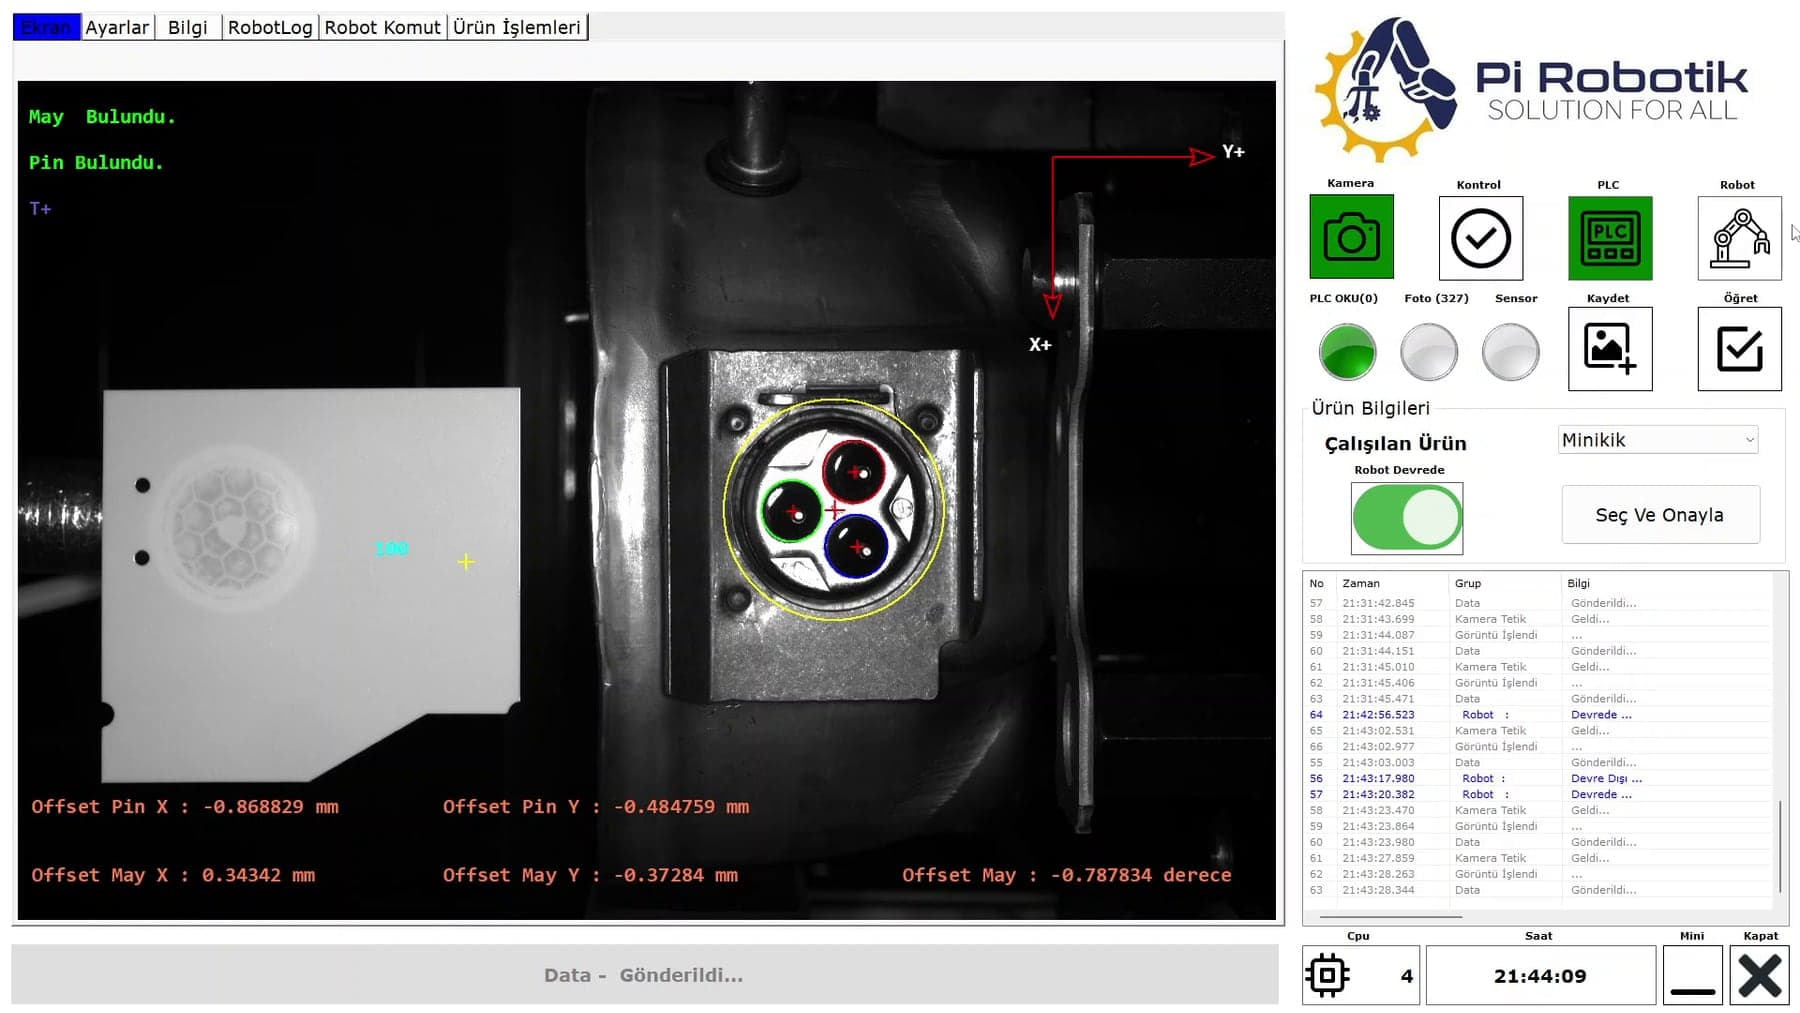
Task: Select the green PLC icon
Action: pos(1610,238)
